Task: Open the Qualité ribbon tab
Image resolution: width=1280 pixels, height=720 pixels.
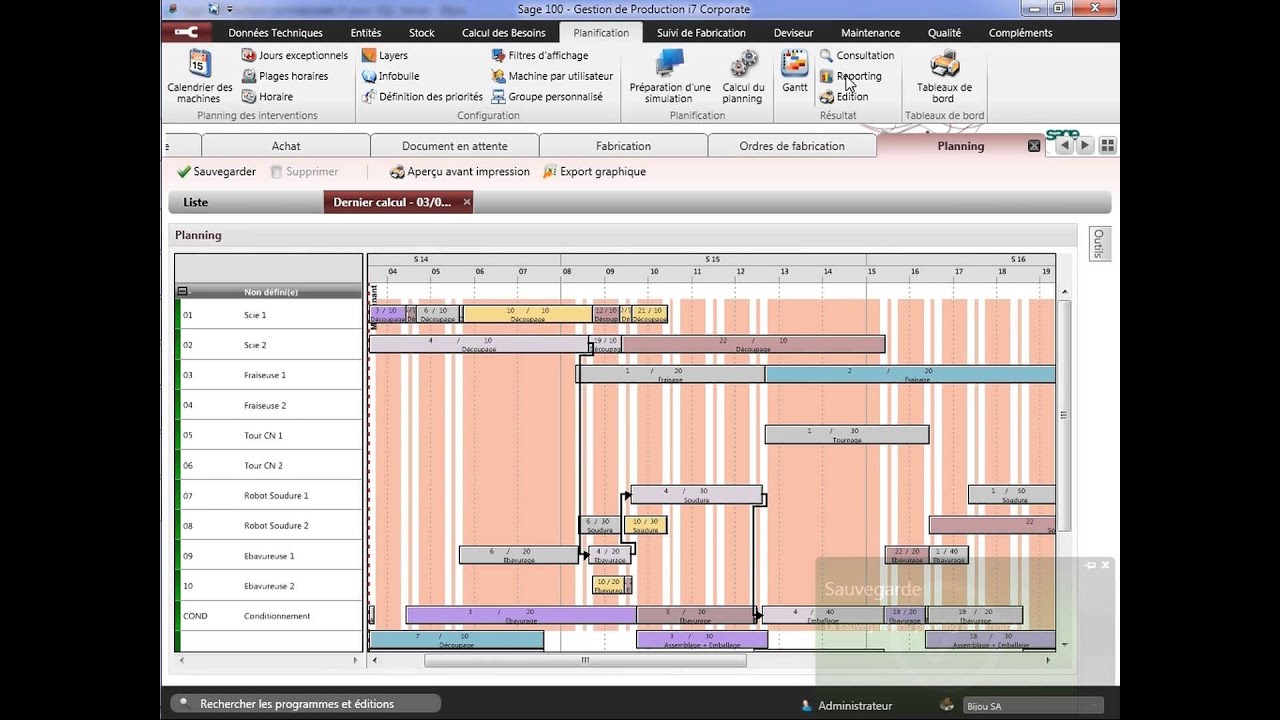Action: pyautogui.click(x=944, y=33)
